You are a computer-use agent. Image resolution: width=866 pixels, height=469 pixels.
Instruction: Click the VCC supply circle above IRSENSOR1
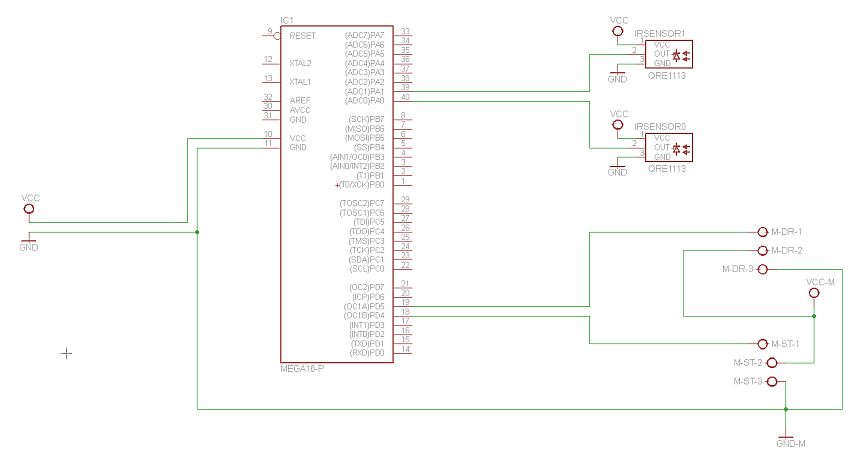(x=618, y=31)
